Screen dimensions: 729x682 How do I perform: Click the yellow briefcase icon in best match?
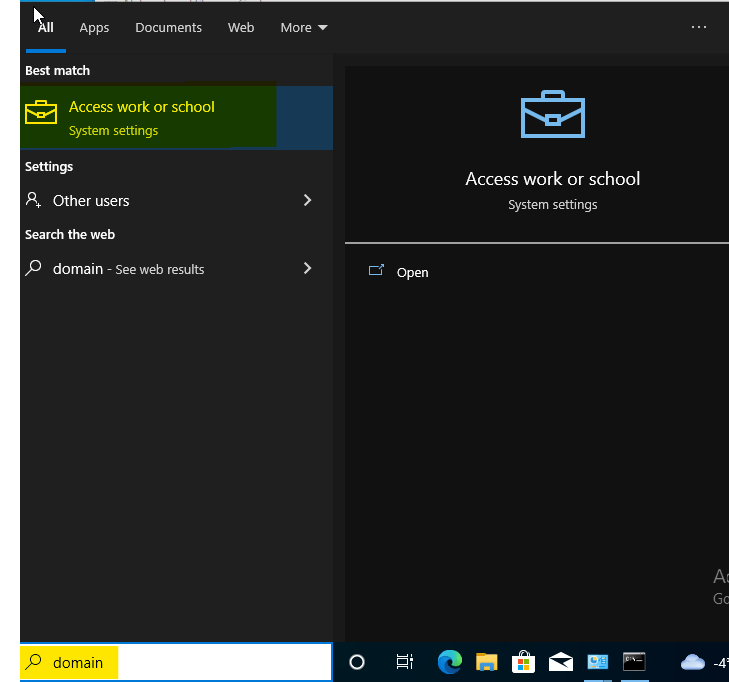click(x=41, y=112)
